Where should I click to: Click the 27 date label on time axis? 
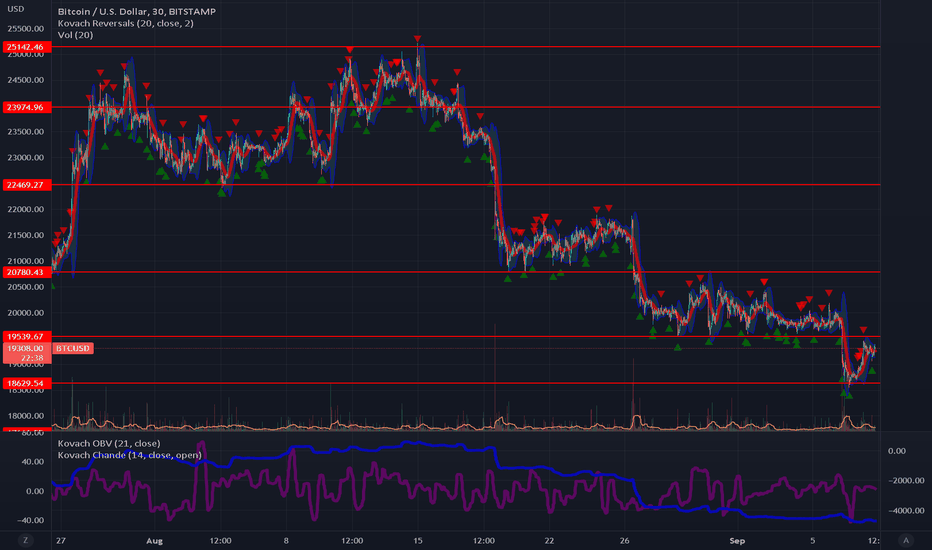click(x=61, y=541)
